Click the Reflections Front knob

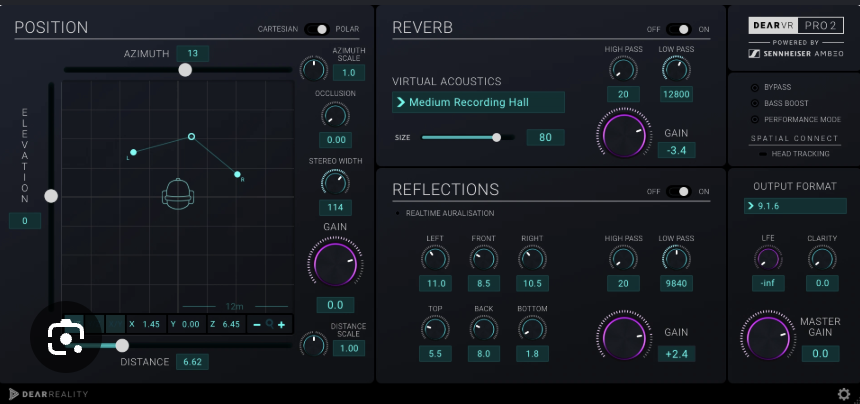pyautogui.click(x=484, y=259)
